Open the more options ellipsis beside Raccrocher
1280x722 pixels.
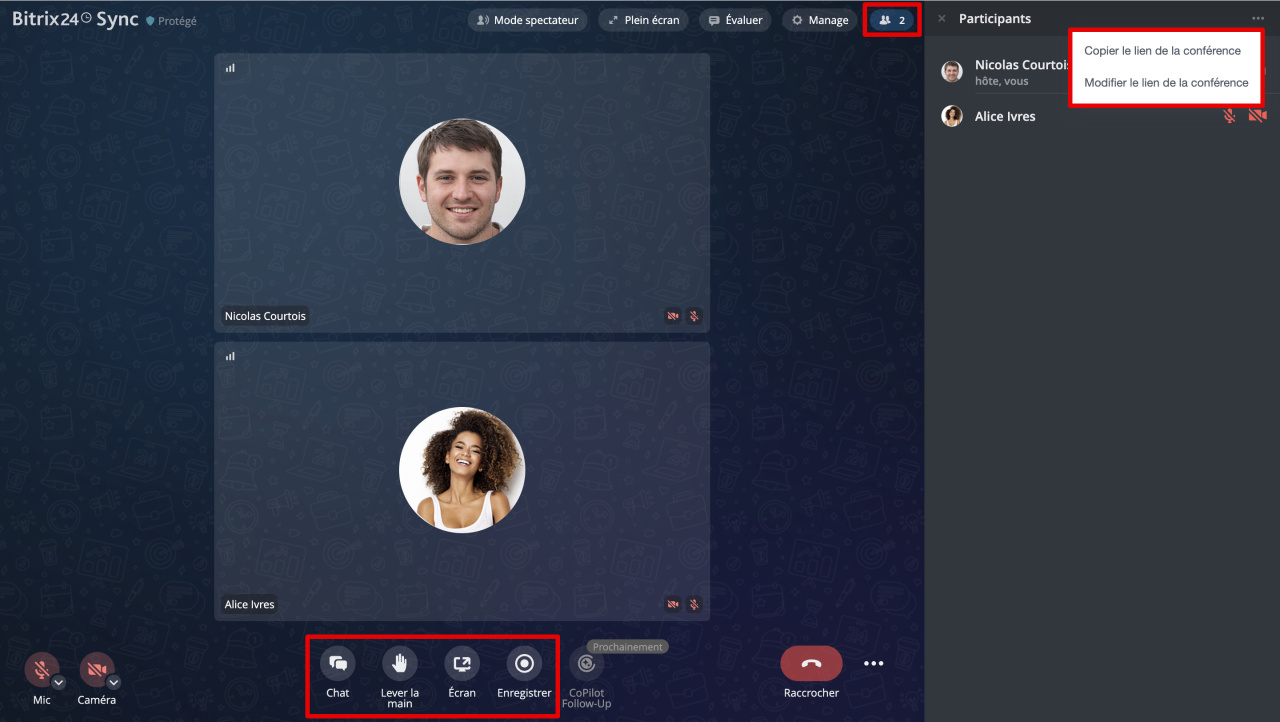tap(874, 663)
